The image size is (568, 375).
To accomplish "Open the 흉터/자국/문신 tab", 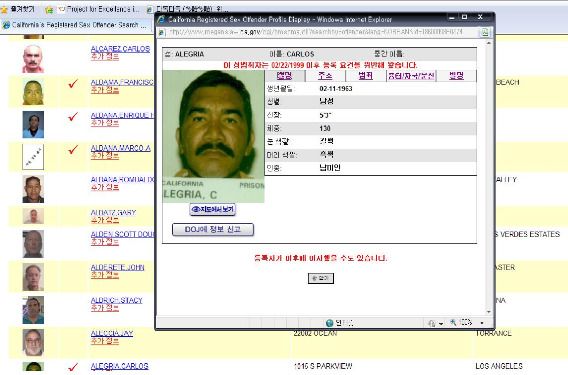I will 411,75.
